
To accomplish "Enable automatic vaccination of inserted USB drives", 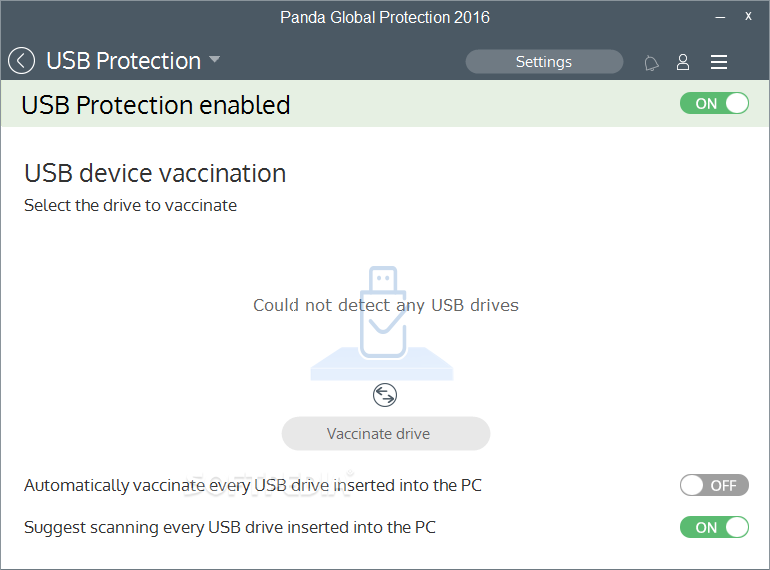I will click(x=714, y=486).
